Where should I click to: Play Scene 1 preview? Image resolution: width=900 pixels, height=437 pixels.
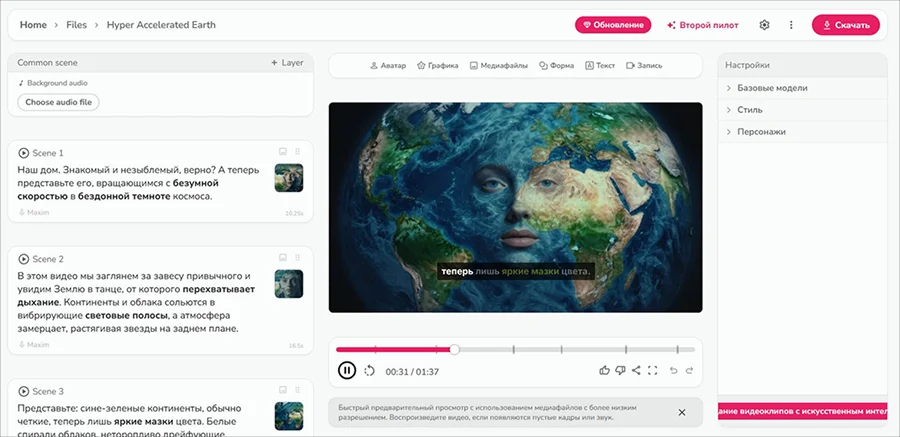pos(24,153)
